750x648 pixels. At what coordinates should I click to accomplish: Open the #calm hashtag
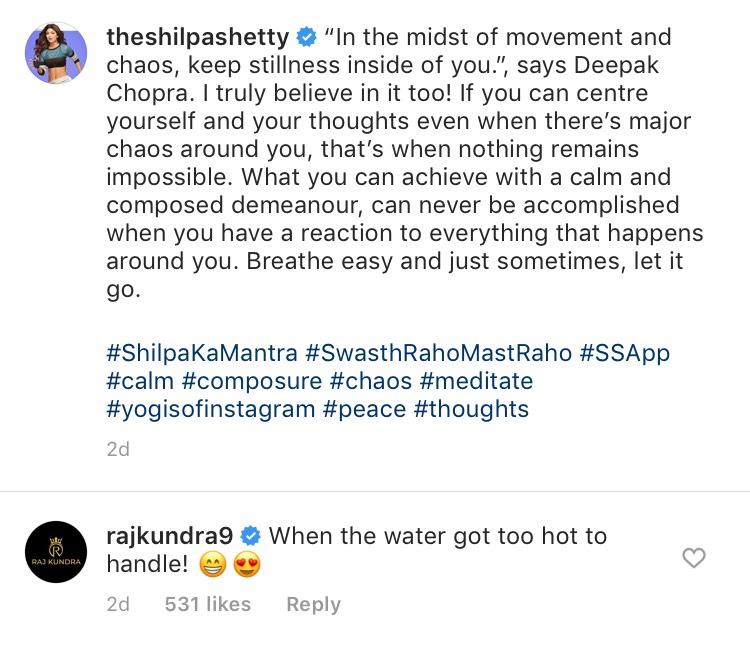pos(140,381)
